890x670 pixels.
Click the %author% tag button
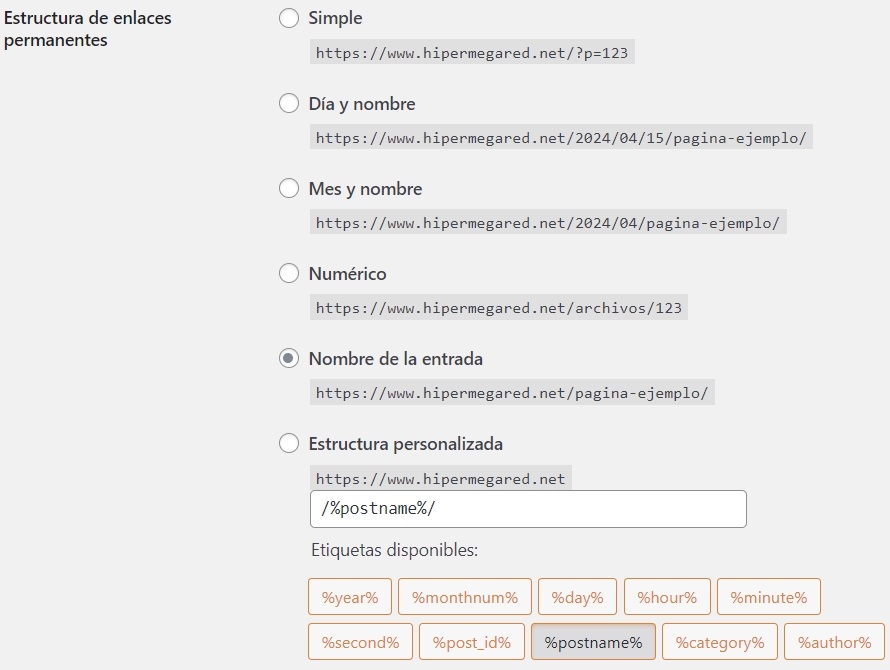click(x=834, y=642)
